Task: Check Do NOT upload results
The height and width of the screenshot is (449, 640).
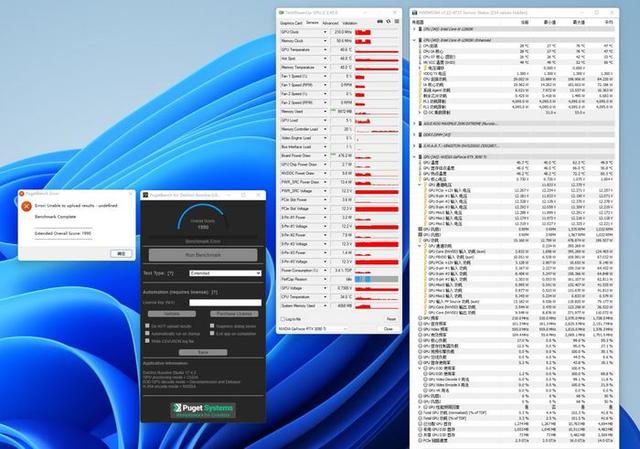Action: (147, 326)
